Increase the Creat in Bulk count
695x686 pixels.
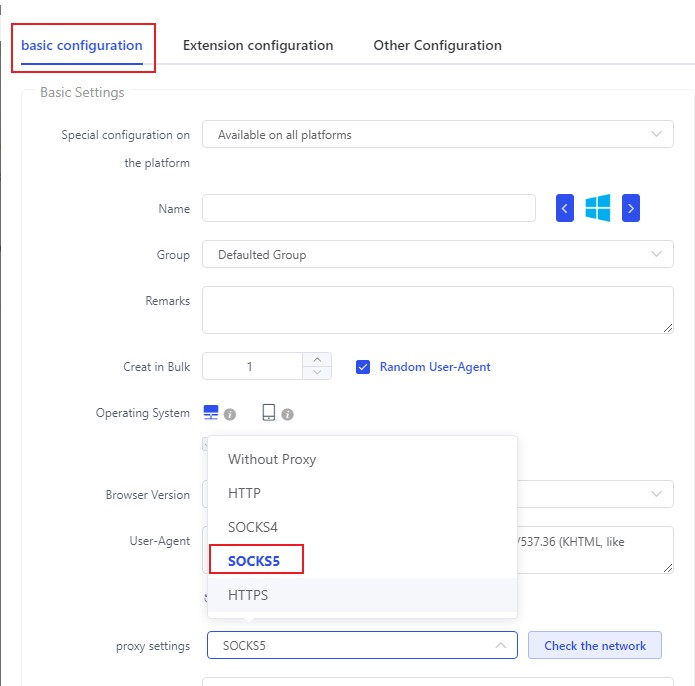(317, 360)
